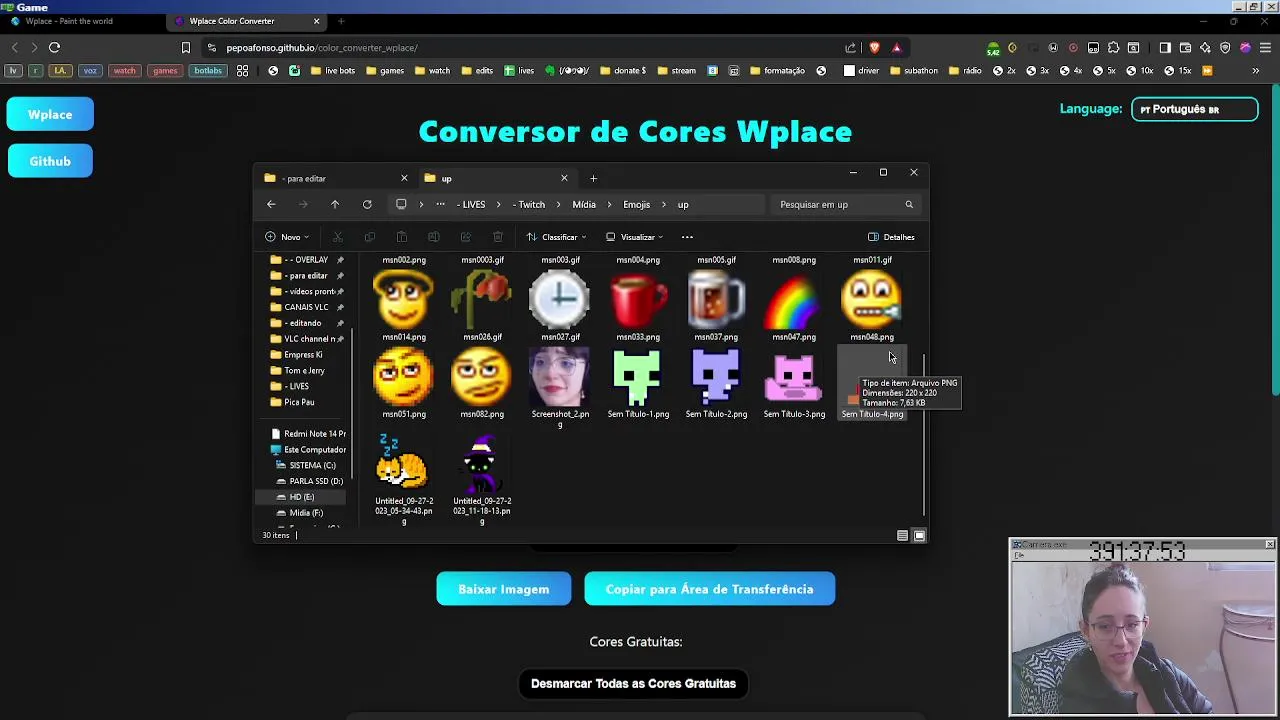Open 'HD (E:)' drive in the navigation tree
The width and height of the screenshot is (1280, 720).
point(301,497)
